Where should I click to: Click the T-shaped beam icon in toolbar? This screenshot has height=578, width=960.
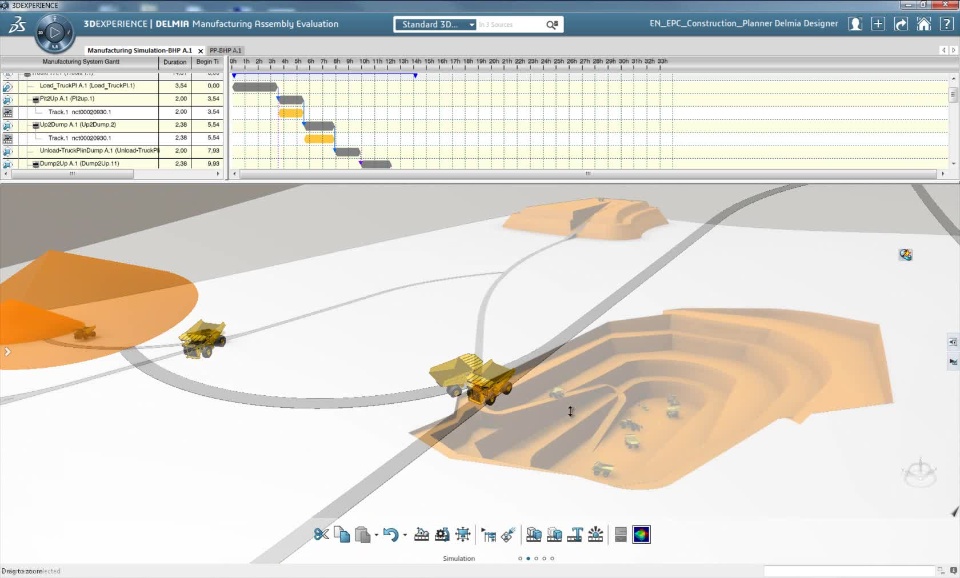(575, 535)
